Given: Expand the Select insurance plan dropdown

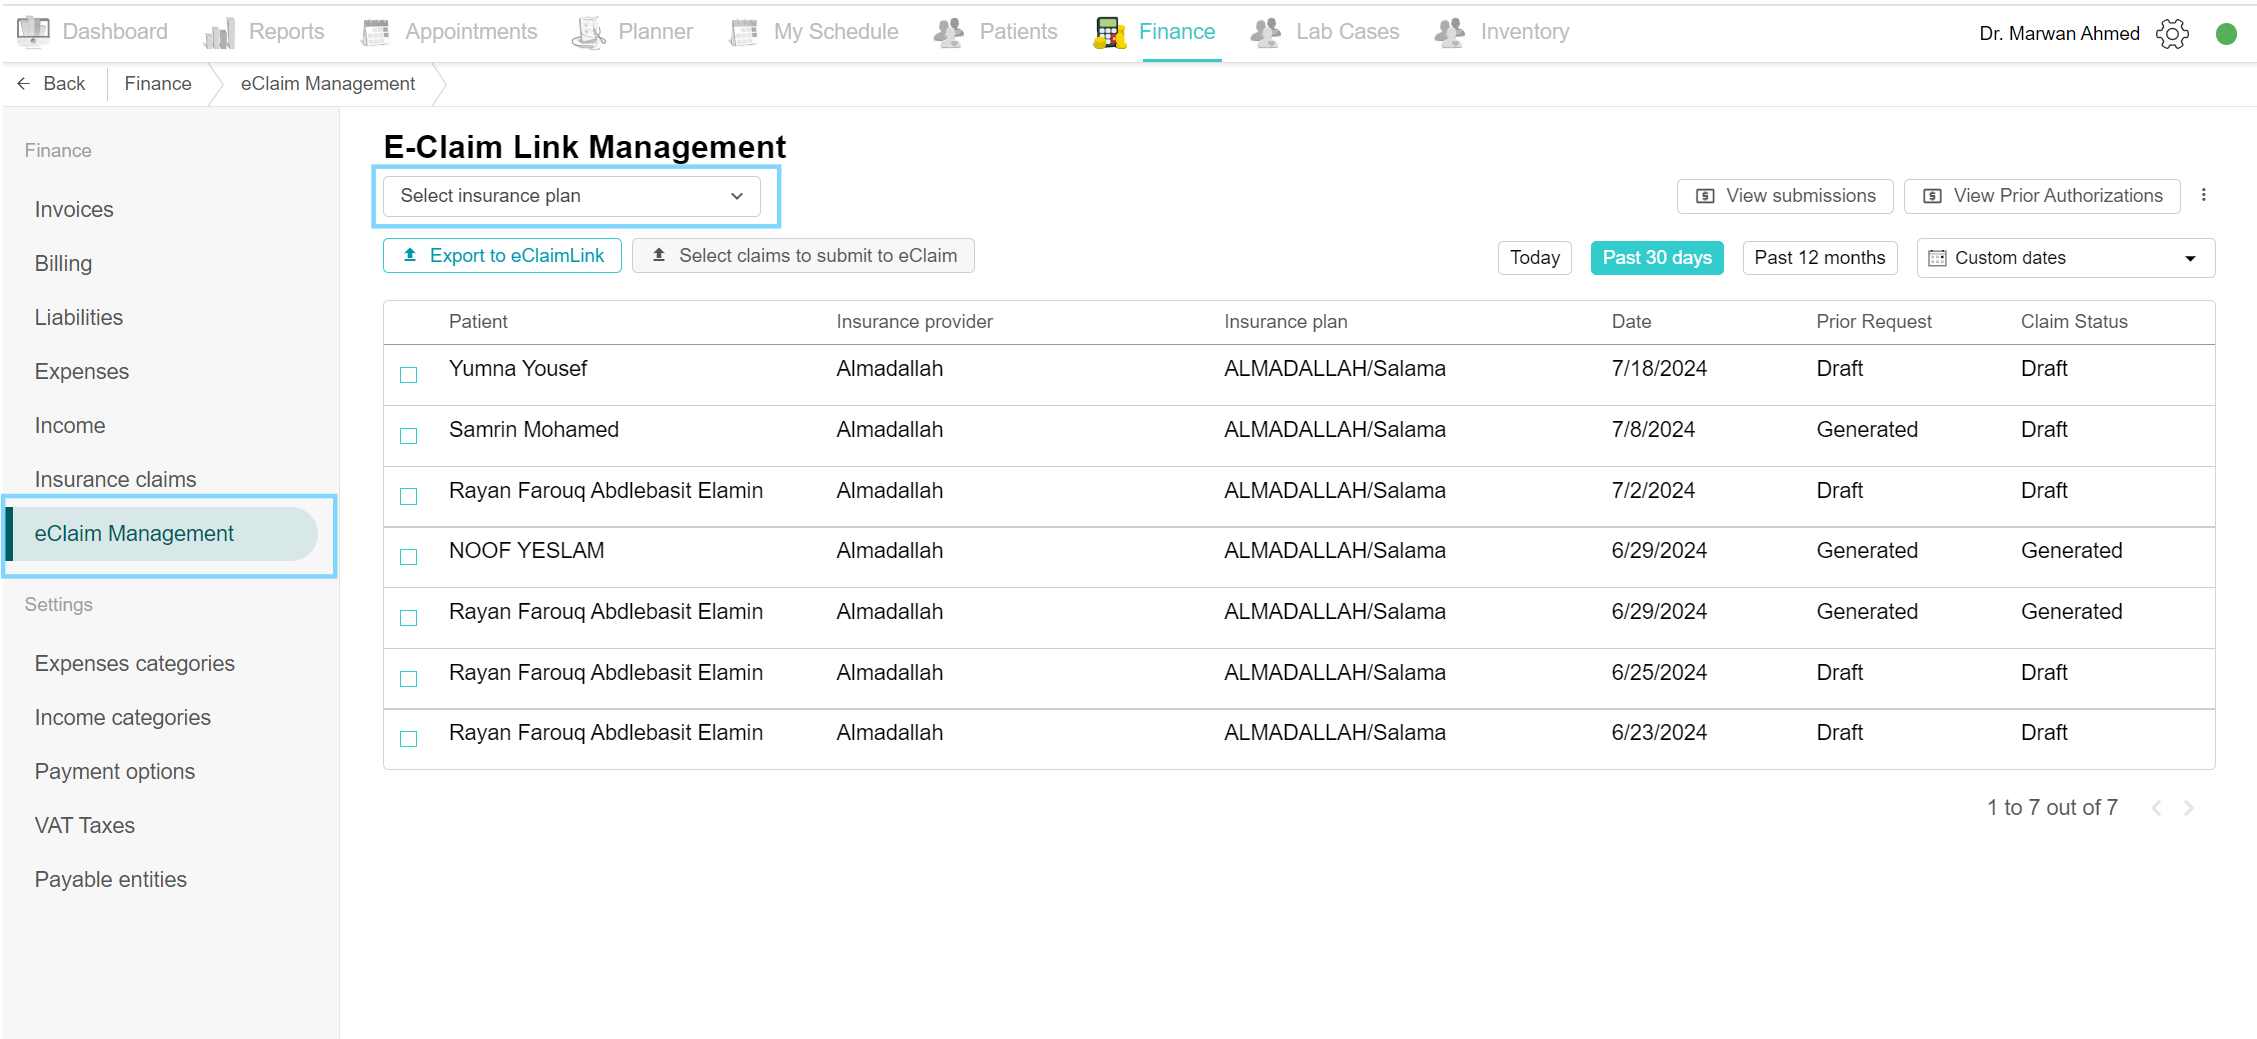Looking at the screenshot, I should [571, 196].
